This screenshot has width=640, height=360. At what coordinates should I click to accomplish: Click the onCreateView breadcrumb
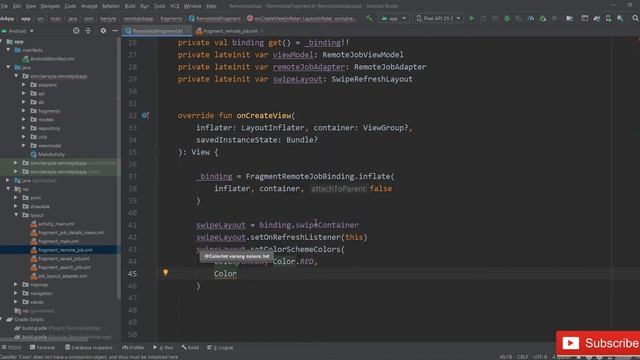click(x=301, y=19)
